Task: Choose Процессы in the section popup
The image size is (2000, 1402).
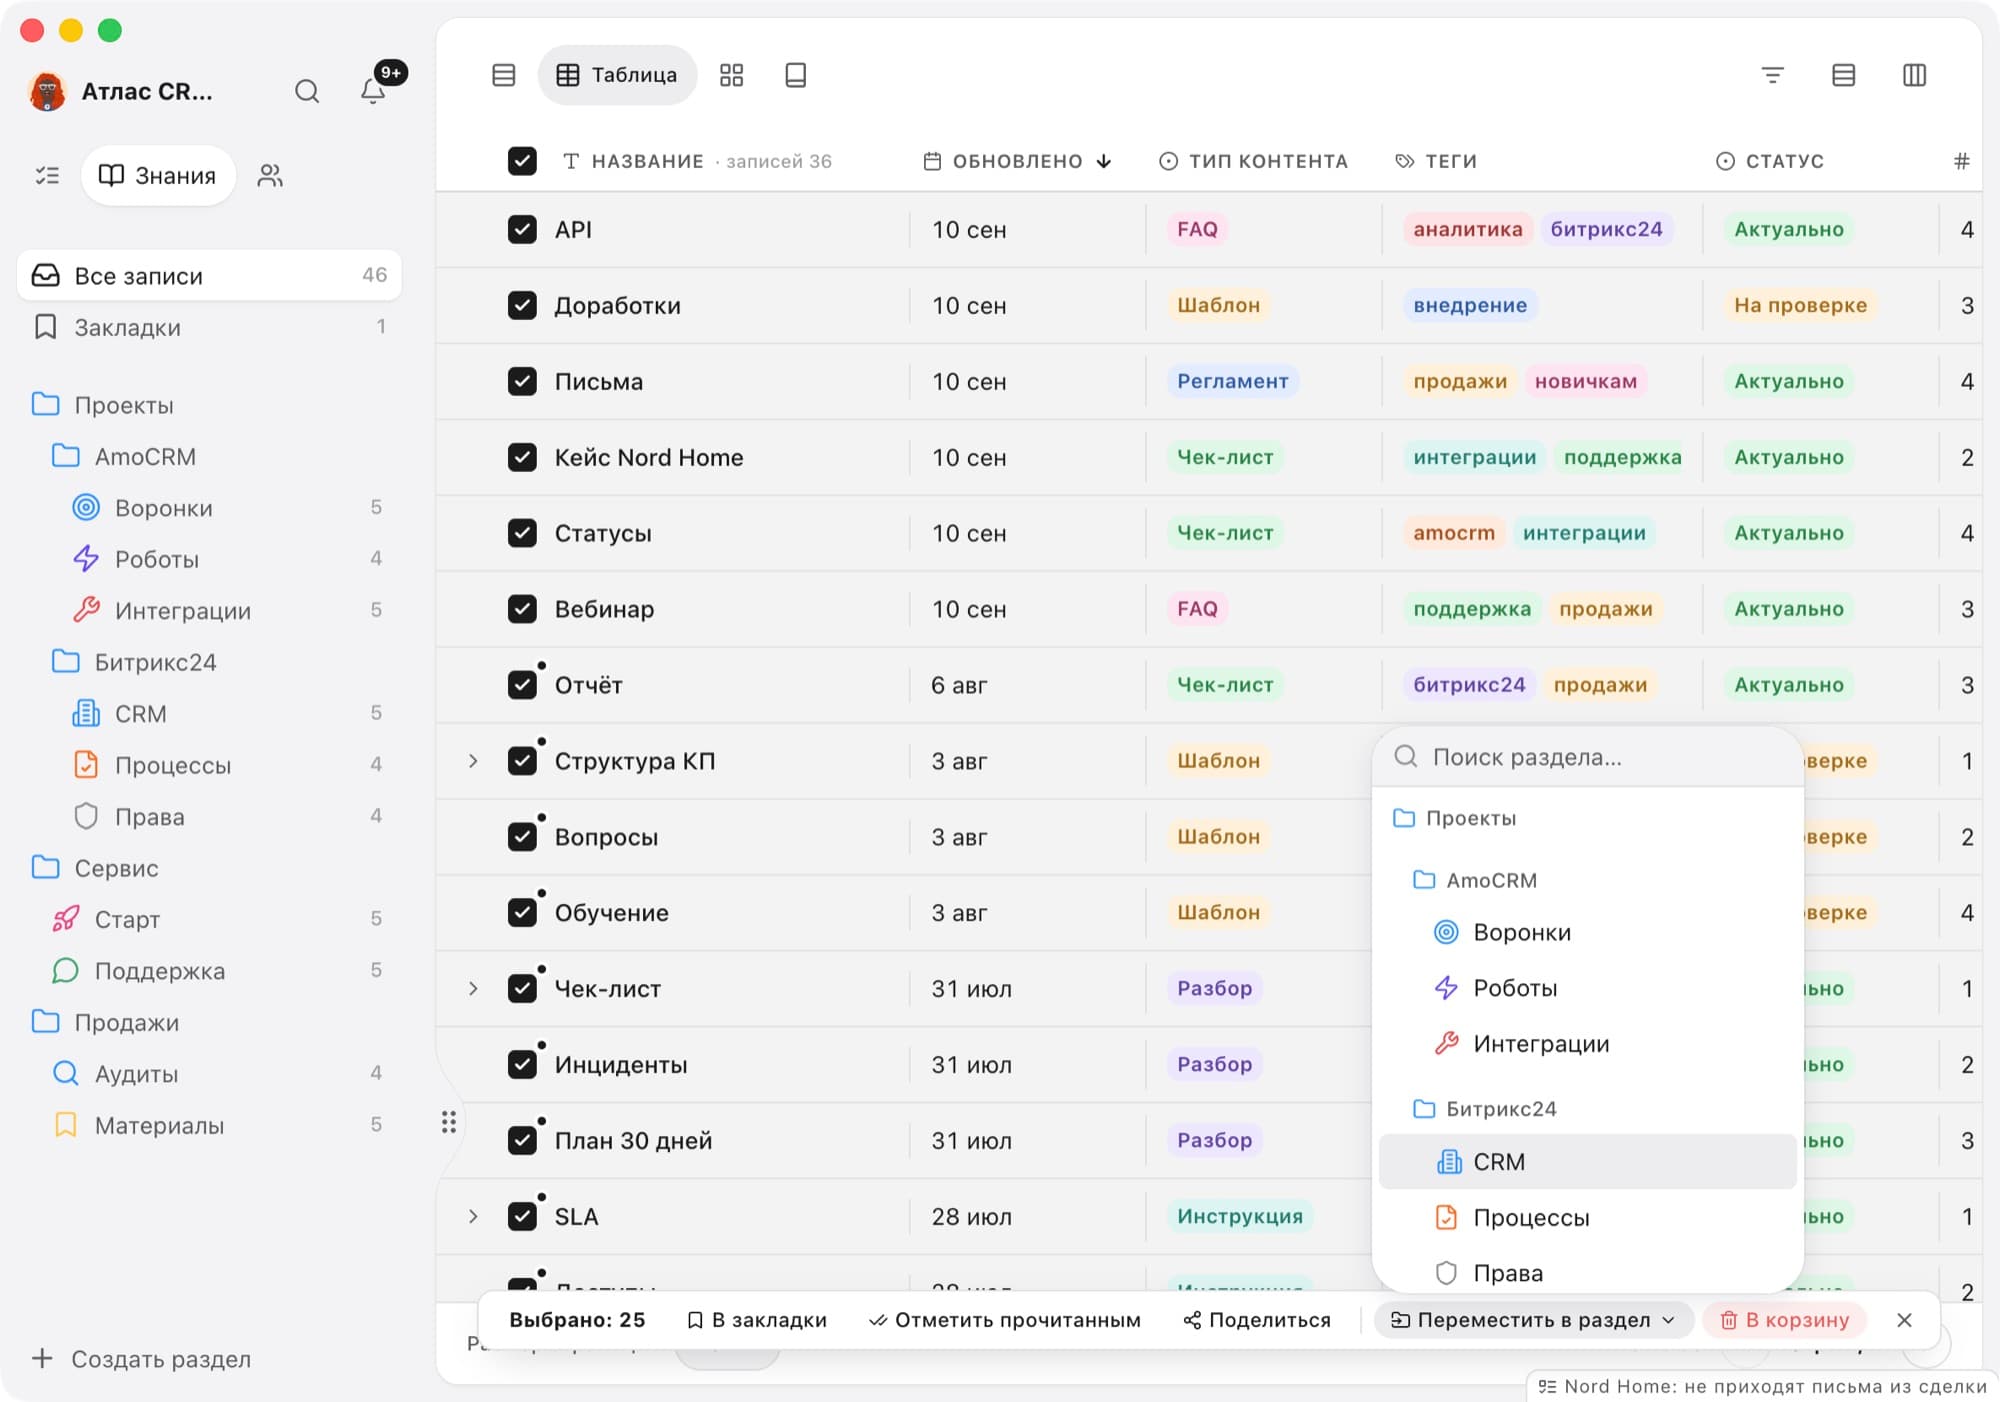Action: [x=1587, y=1218]
